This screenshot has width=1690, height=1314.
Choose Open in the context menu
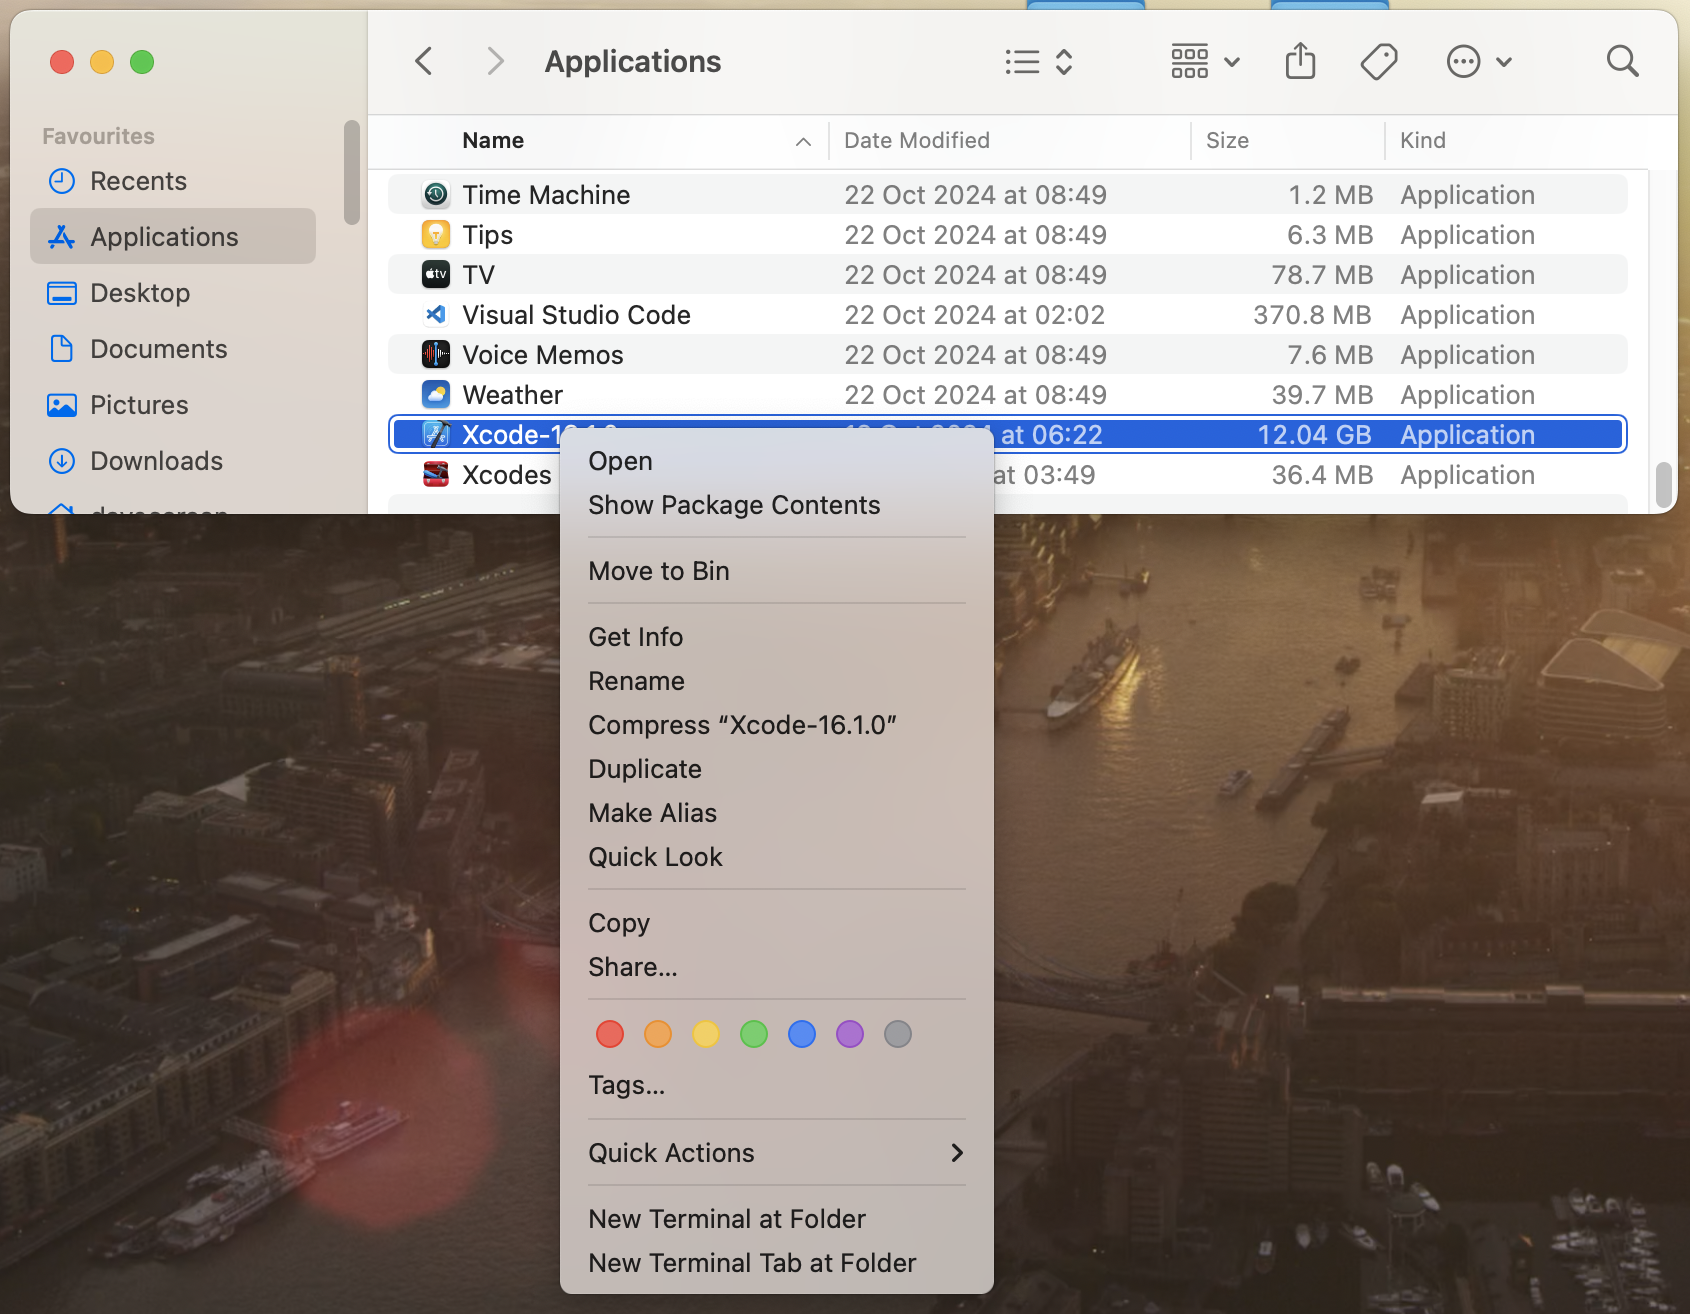(777, 461)
